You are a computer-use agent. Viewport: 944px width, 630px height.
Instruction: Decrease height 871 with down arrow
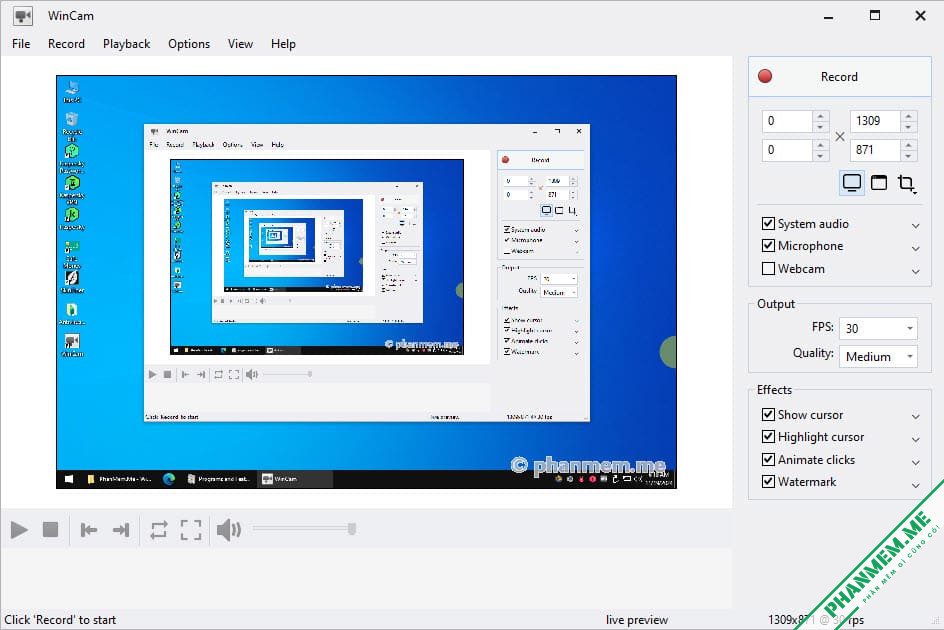pyautogui.click(x=908, y=156)
